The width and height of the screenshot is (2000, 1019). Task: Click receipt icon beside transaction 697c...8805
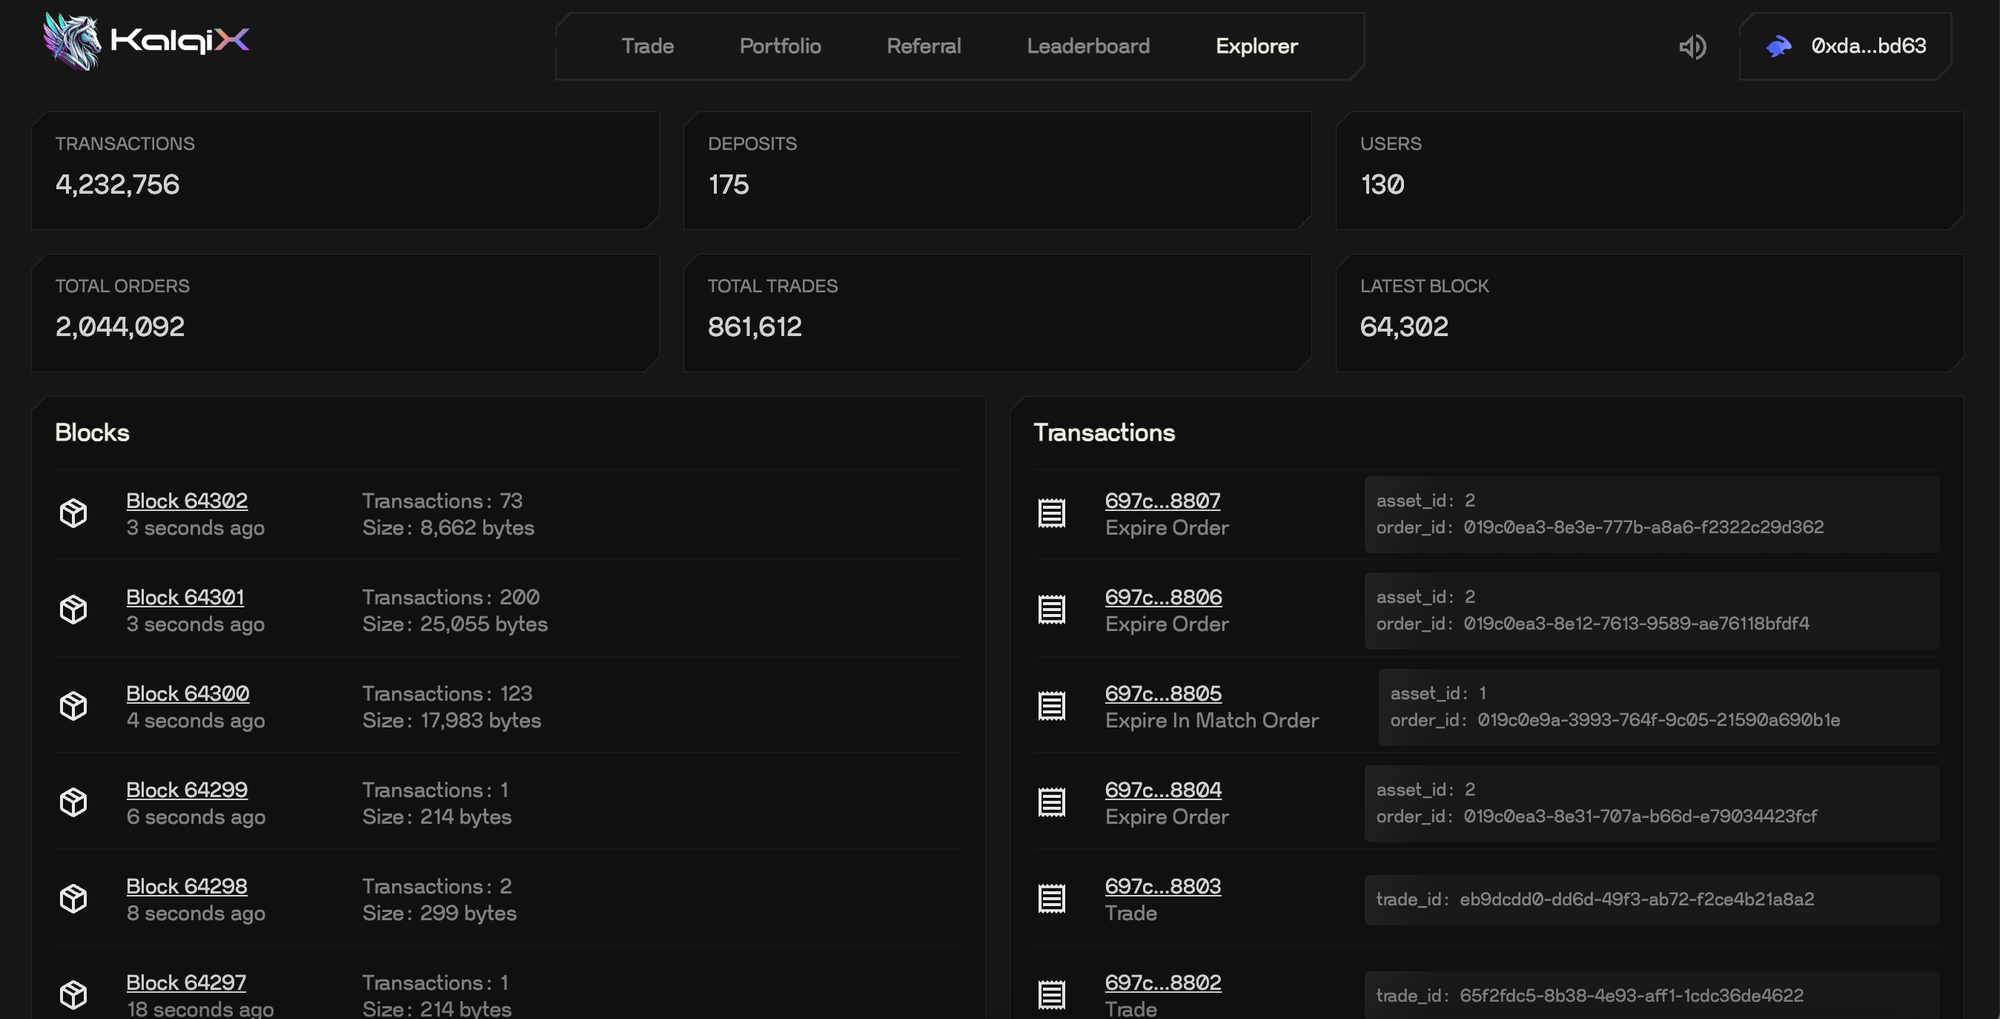pos(1051,707)
